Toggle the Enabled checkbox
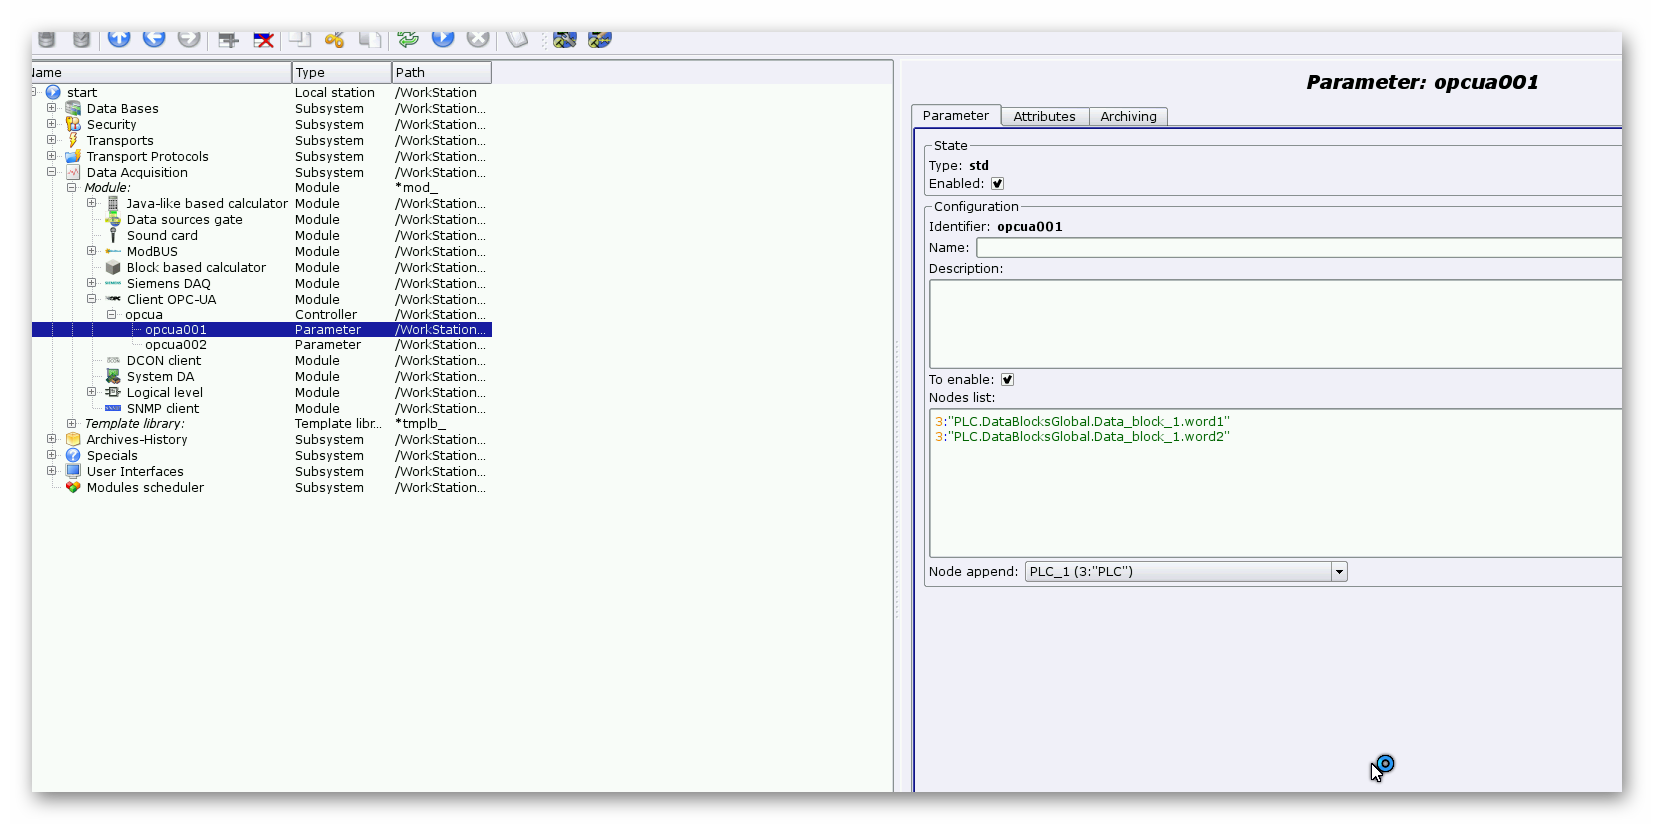1654x824 pixels. point(997,184)
